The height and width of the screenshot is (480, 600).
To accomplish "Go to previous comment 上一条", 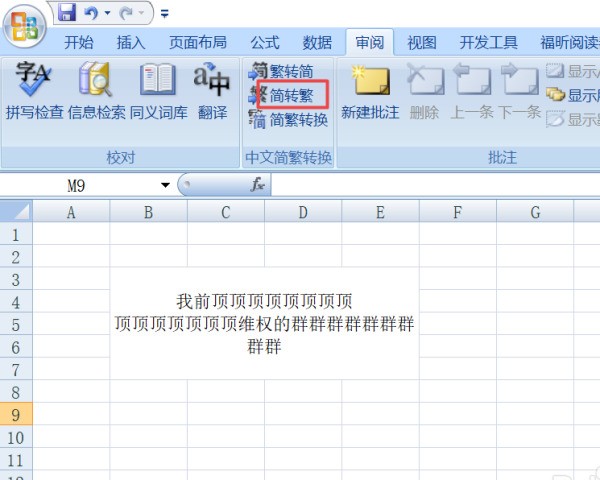I will tap(472, 93).
